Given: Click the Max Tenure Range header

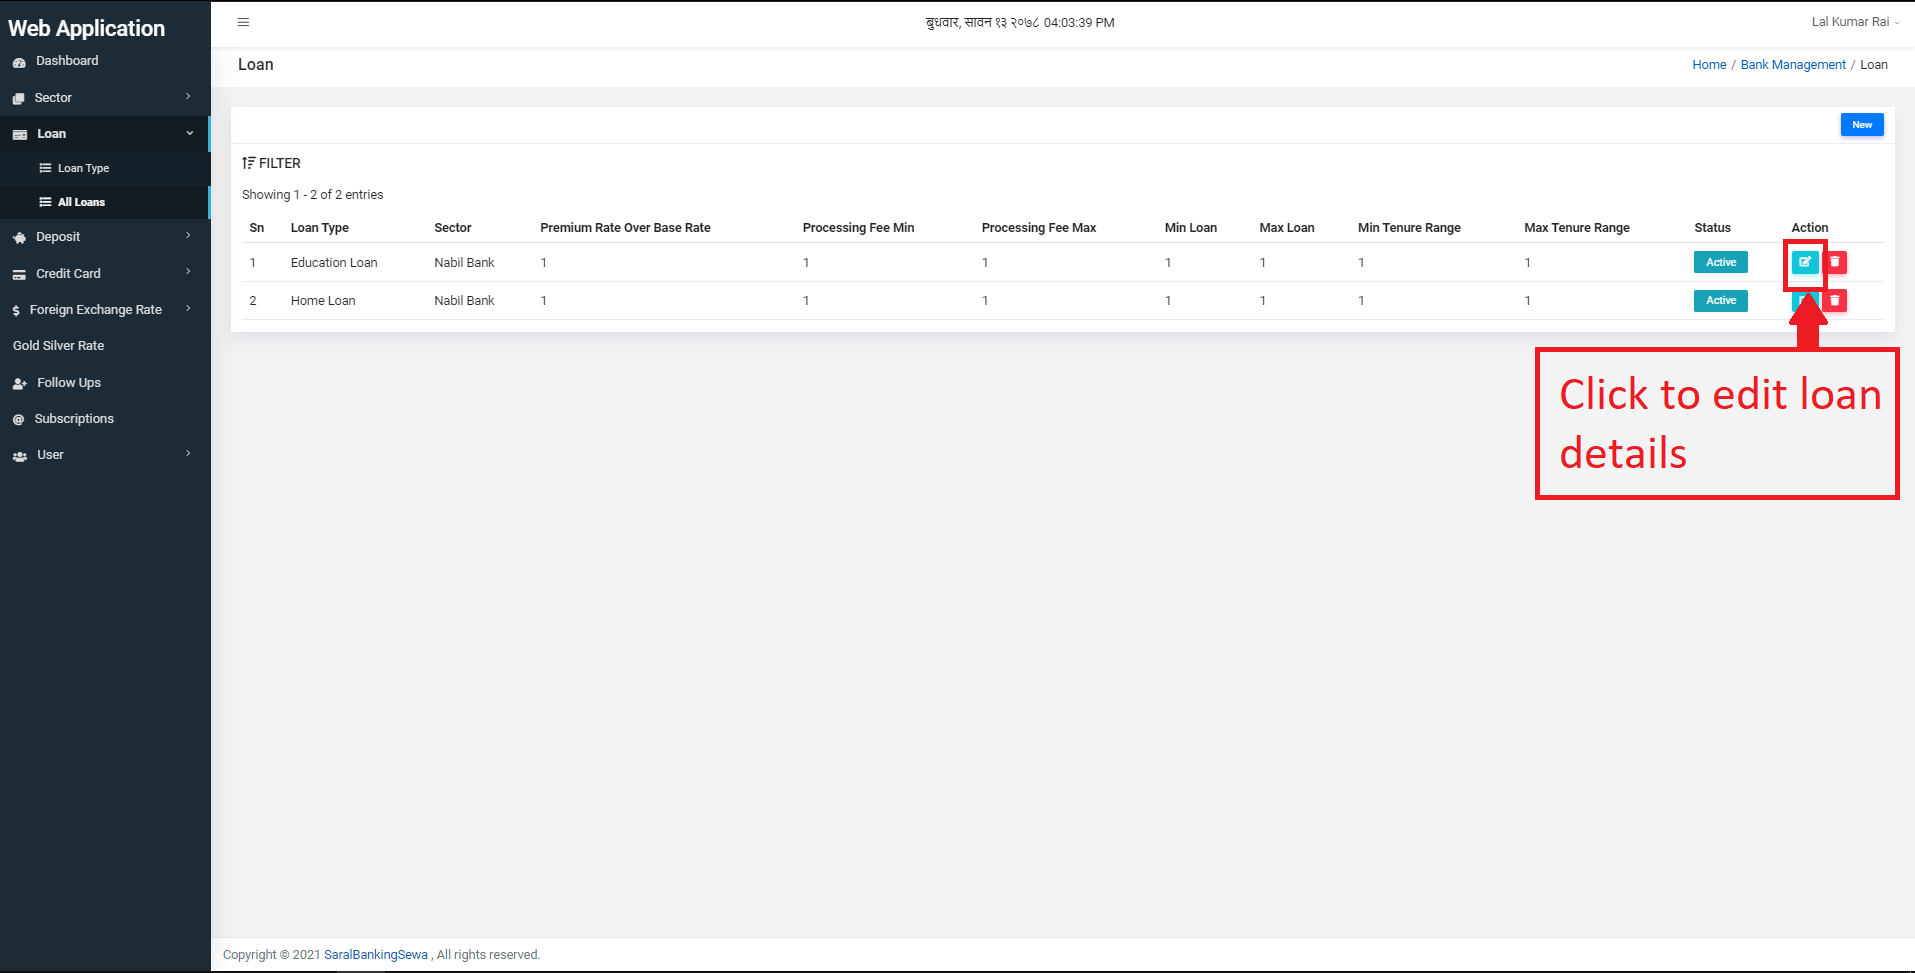Looking at the screenshot, I should coord(1577,228).
